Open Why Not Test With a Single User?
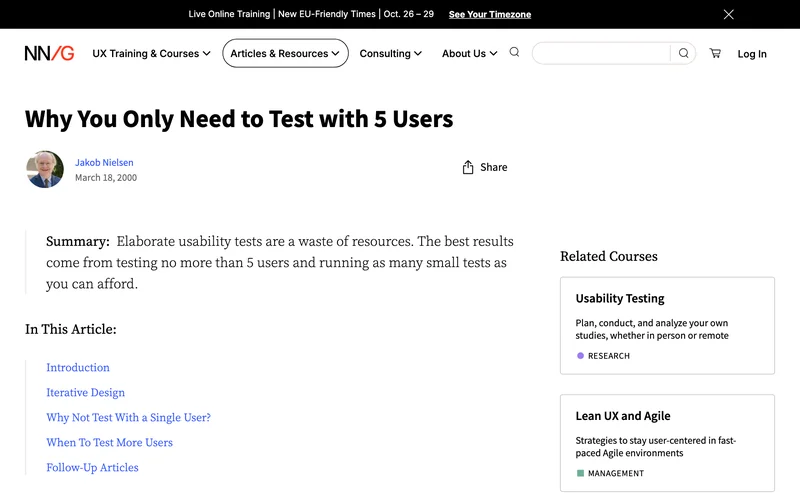Screen dimensions: 800x500 tap(128, 417)
